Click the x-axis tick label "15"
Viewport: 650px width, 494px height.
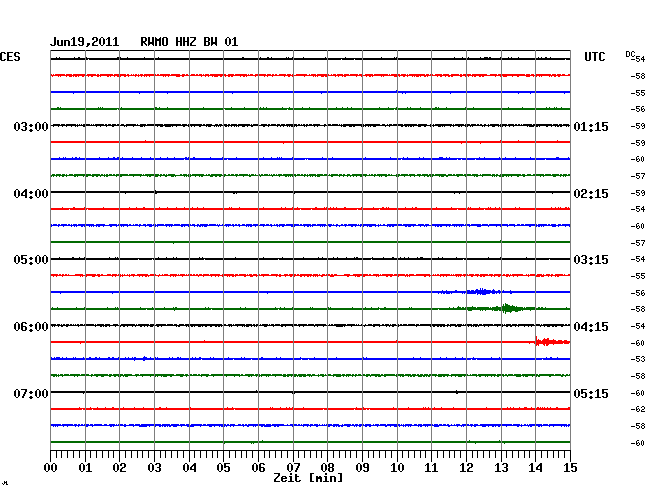[570, 467]
